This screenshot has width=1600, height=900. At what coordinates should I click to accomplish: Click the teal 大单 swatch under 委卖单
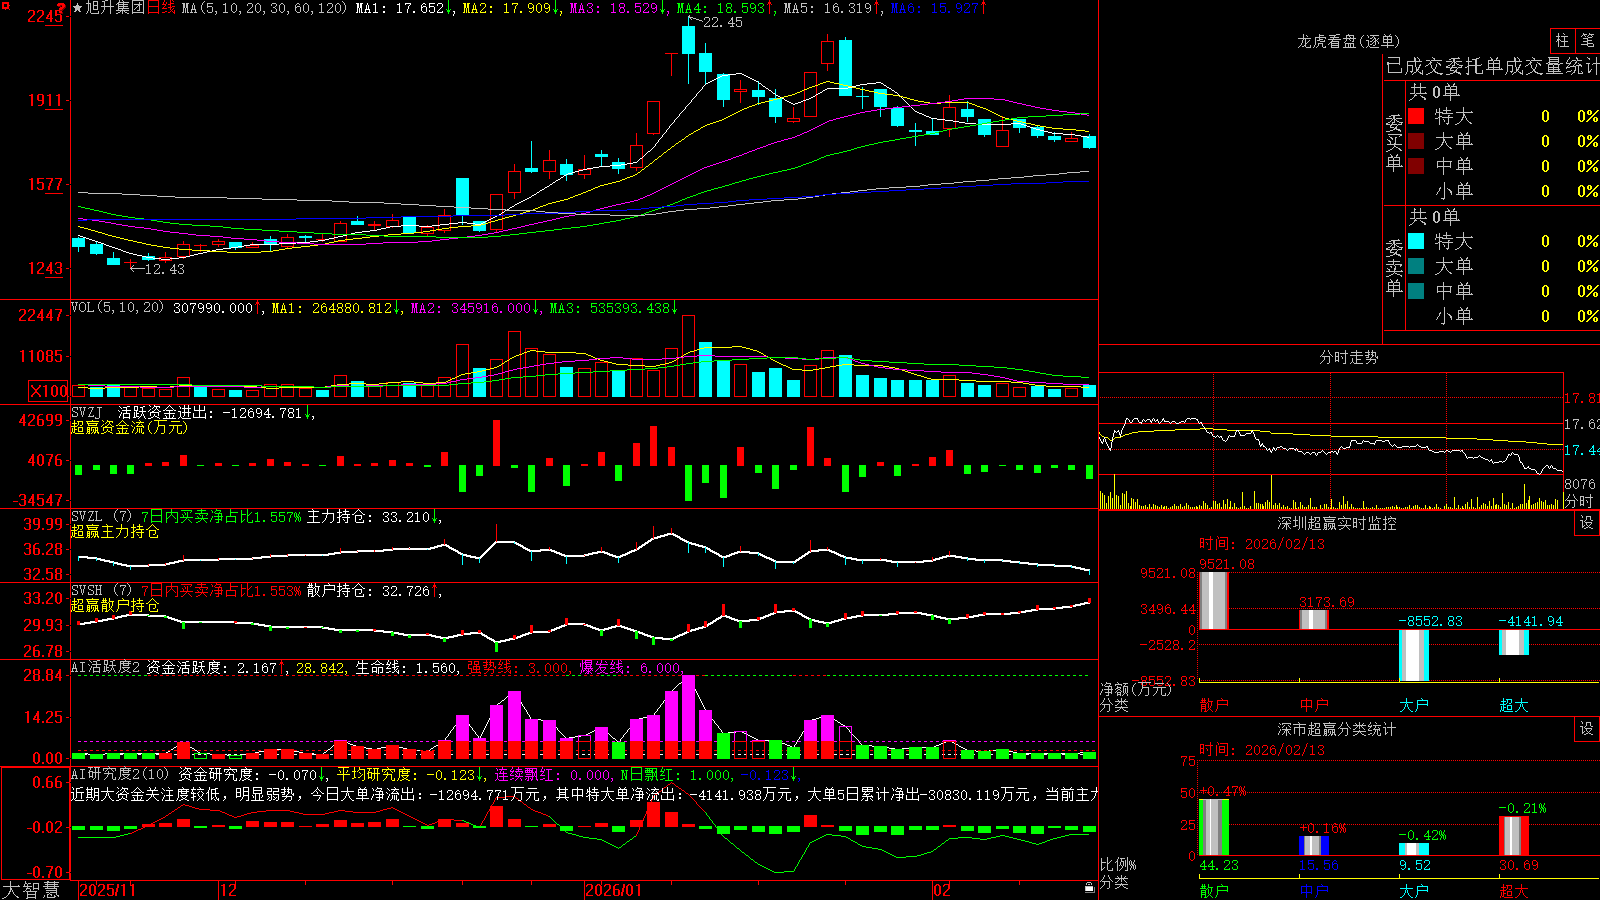(x=1416, y=266)
